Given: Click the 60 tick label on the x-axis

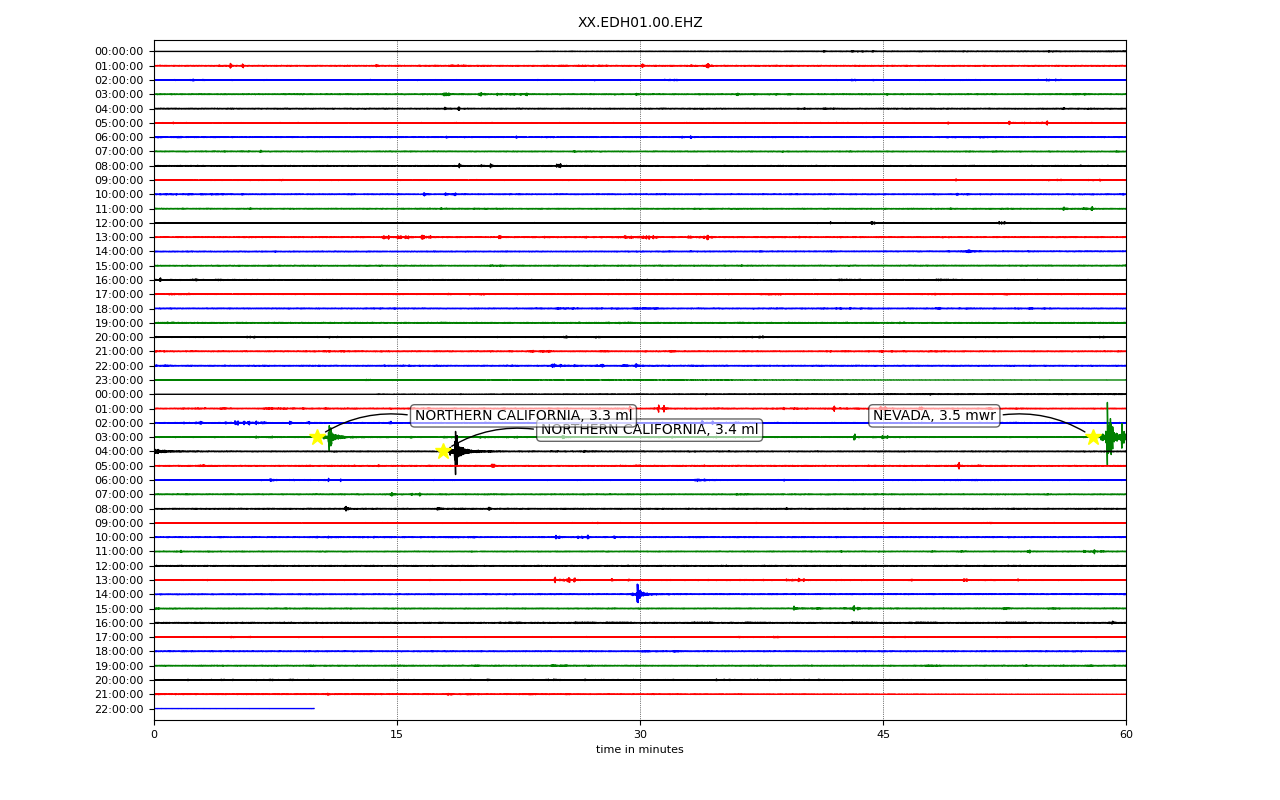Looking at the screenshot, I should [1126, 735].
